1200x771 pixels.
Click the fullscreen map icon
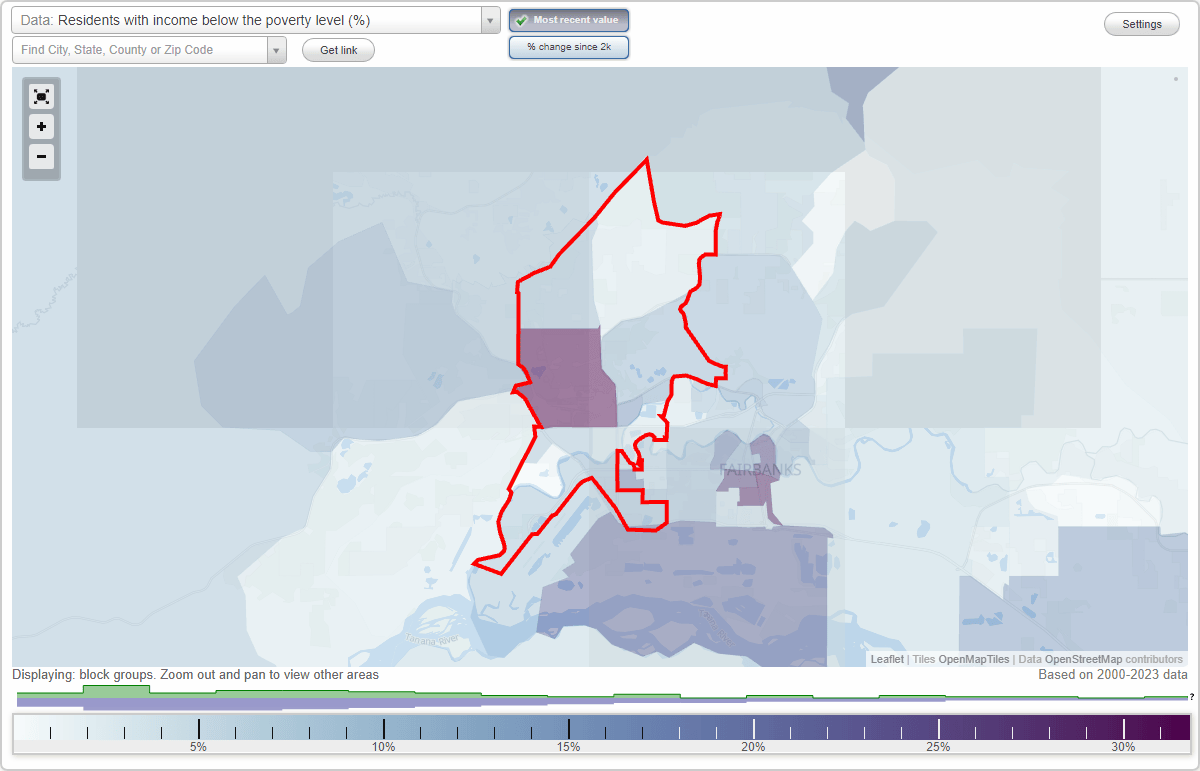[x=41, y=96]
